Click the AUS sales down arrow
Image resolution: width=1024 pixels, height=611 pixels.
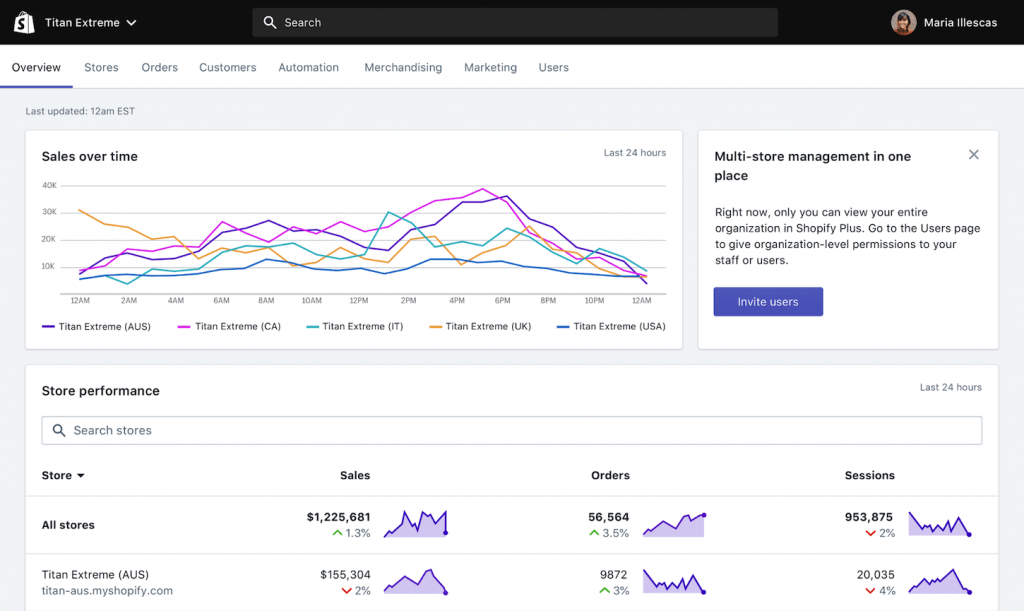point(346,591)
